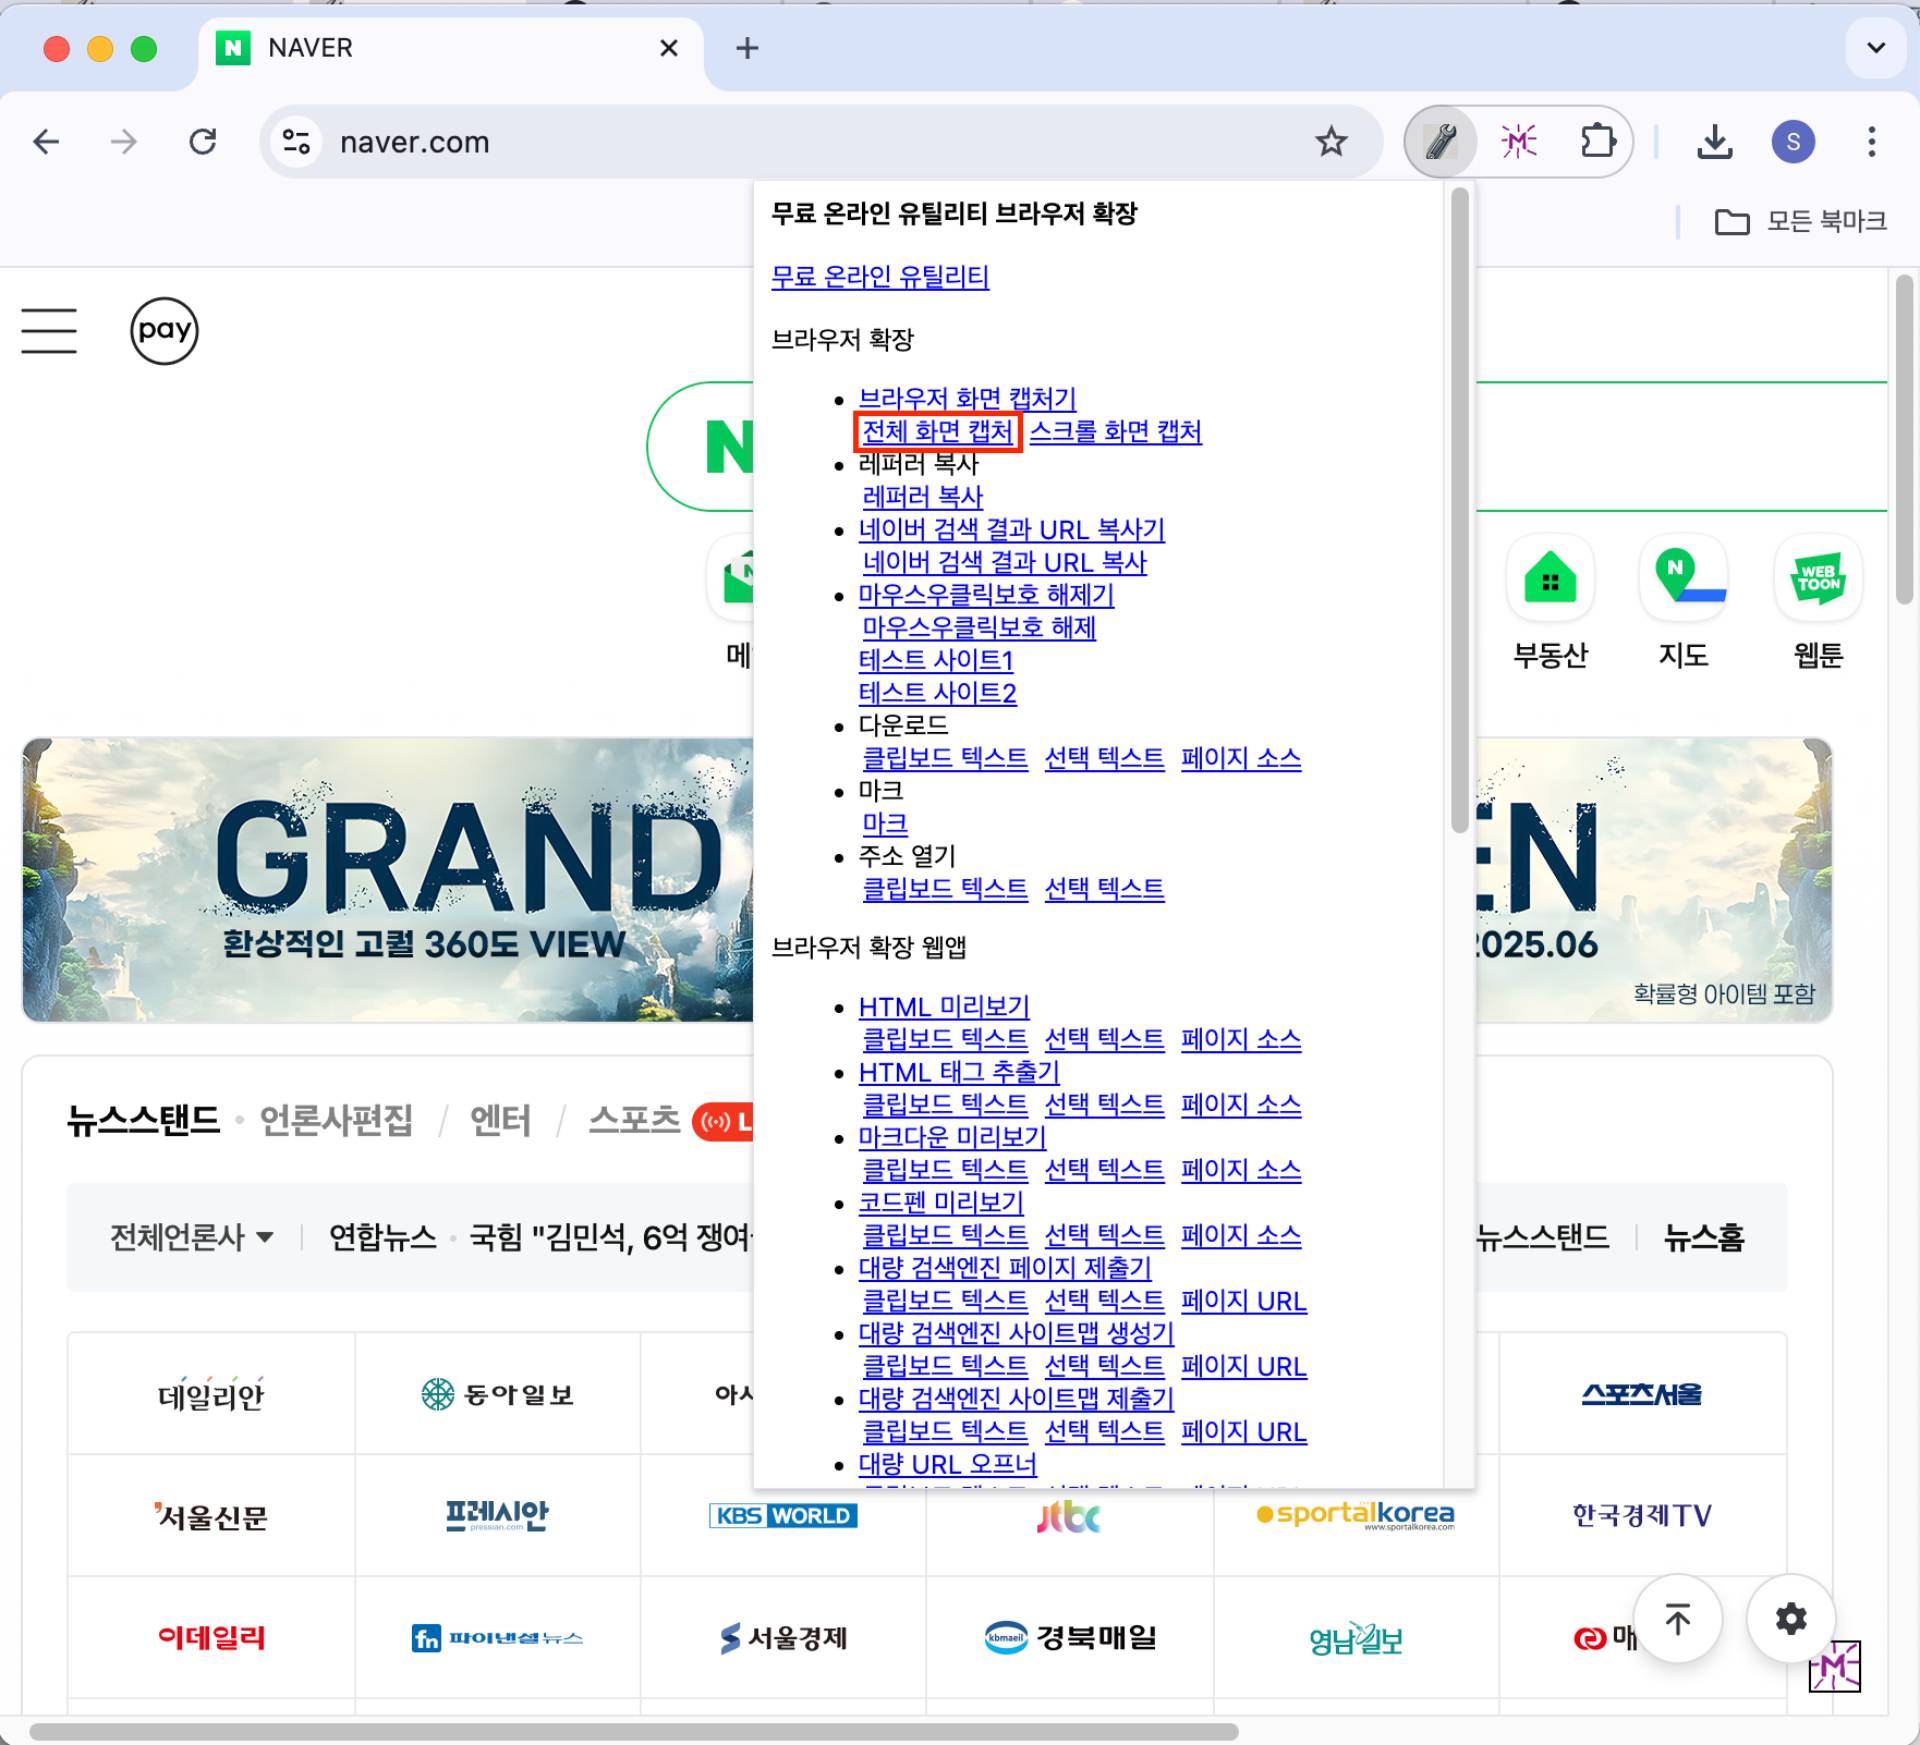Open the 웹툰 webtoon shortcut icon
Image resolution: width=1920 pixels, height=1745 pixels.
coord(1817,579)
